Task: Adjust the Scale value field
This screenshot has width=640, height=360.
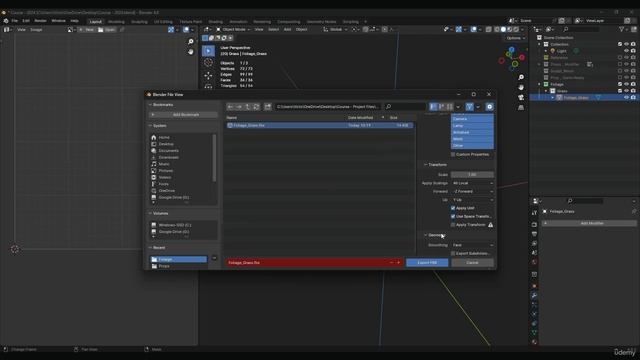Action: pos(472,175)
